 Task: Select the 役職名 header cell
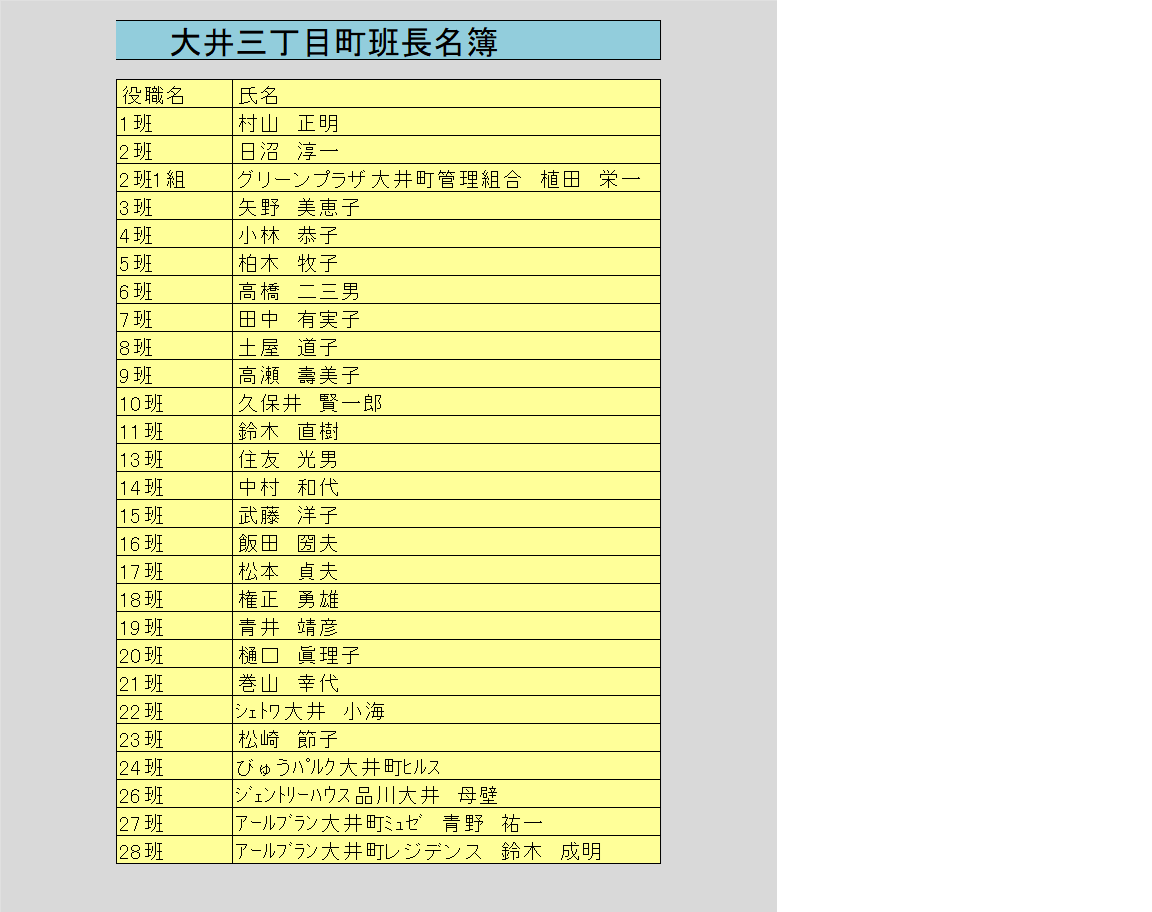click(174, 95)
